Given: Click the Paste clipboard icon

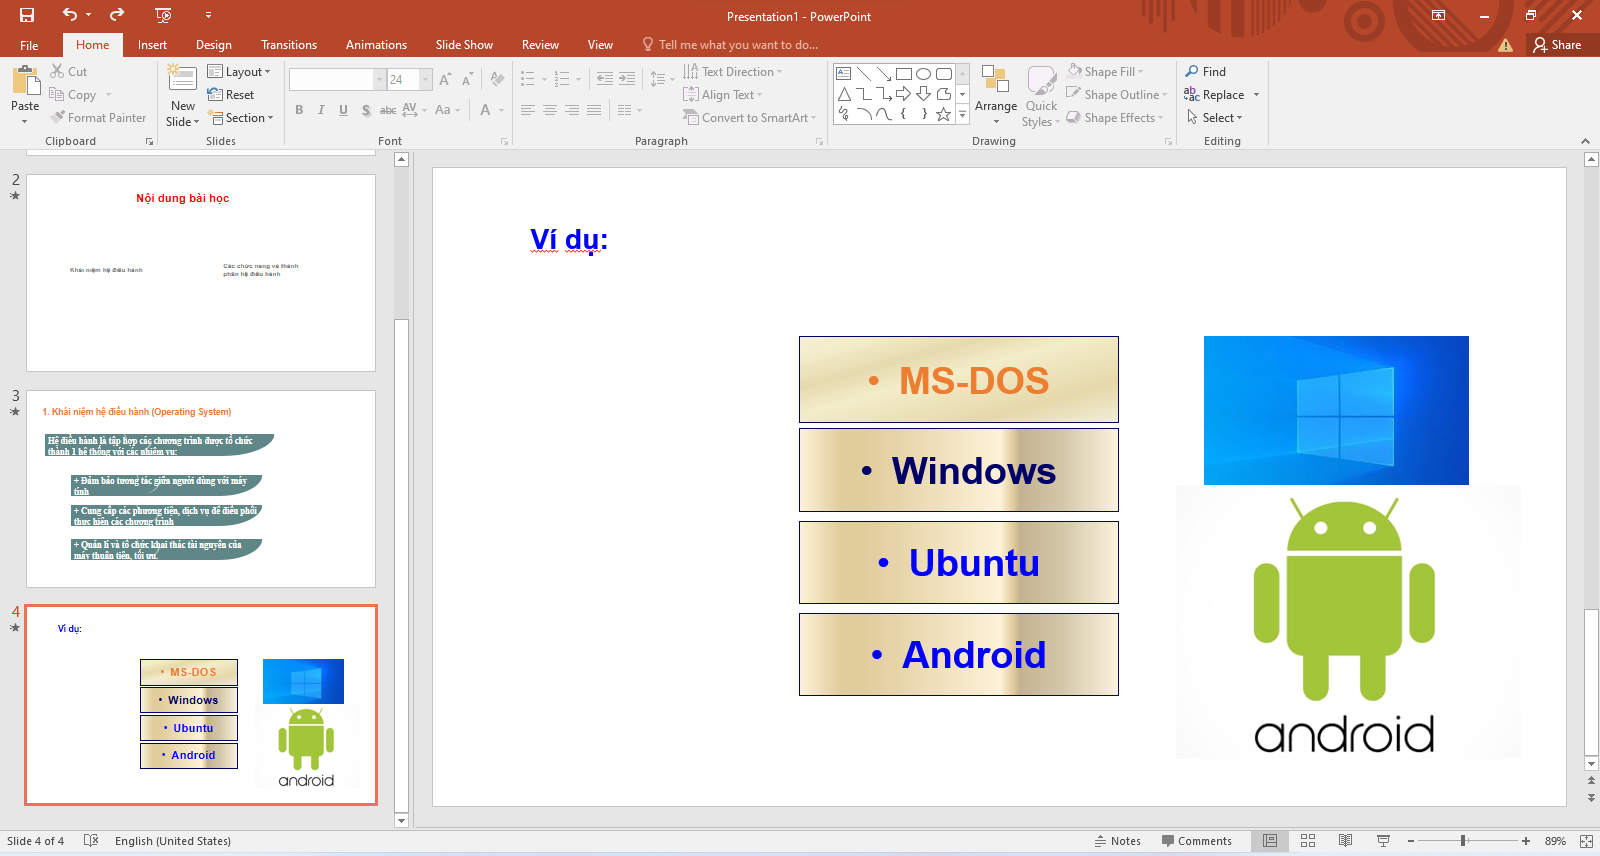Looking at the screenshot, I should point(25,80).
